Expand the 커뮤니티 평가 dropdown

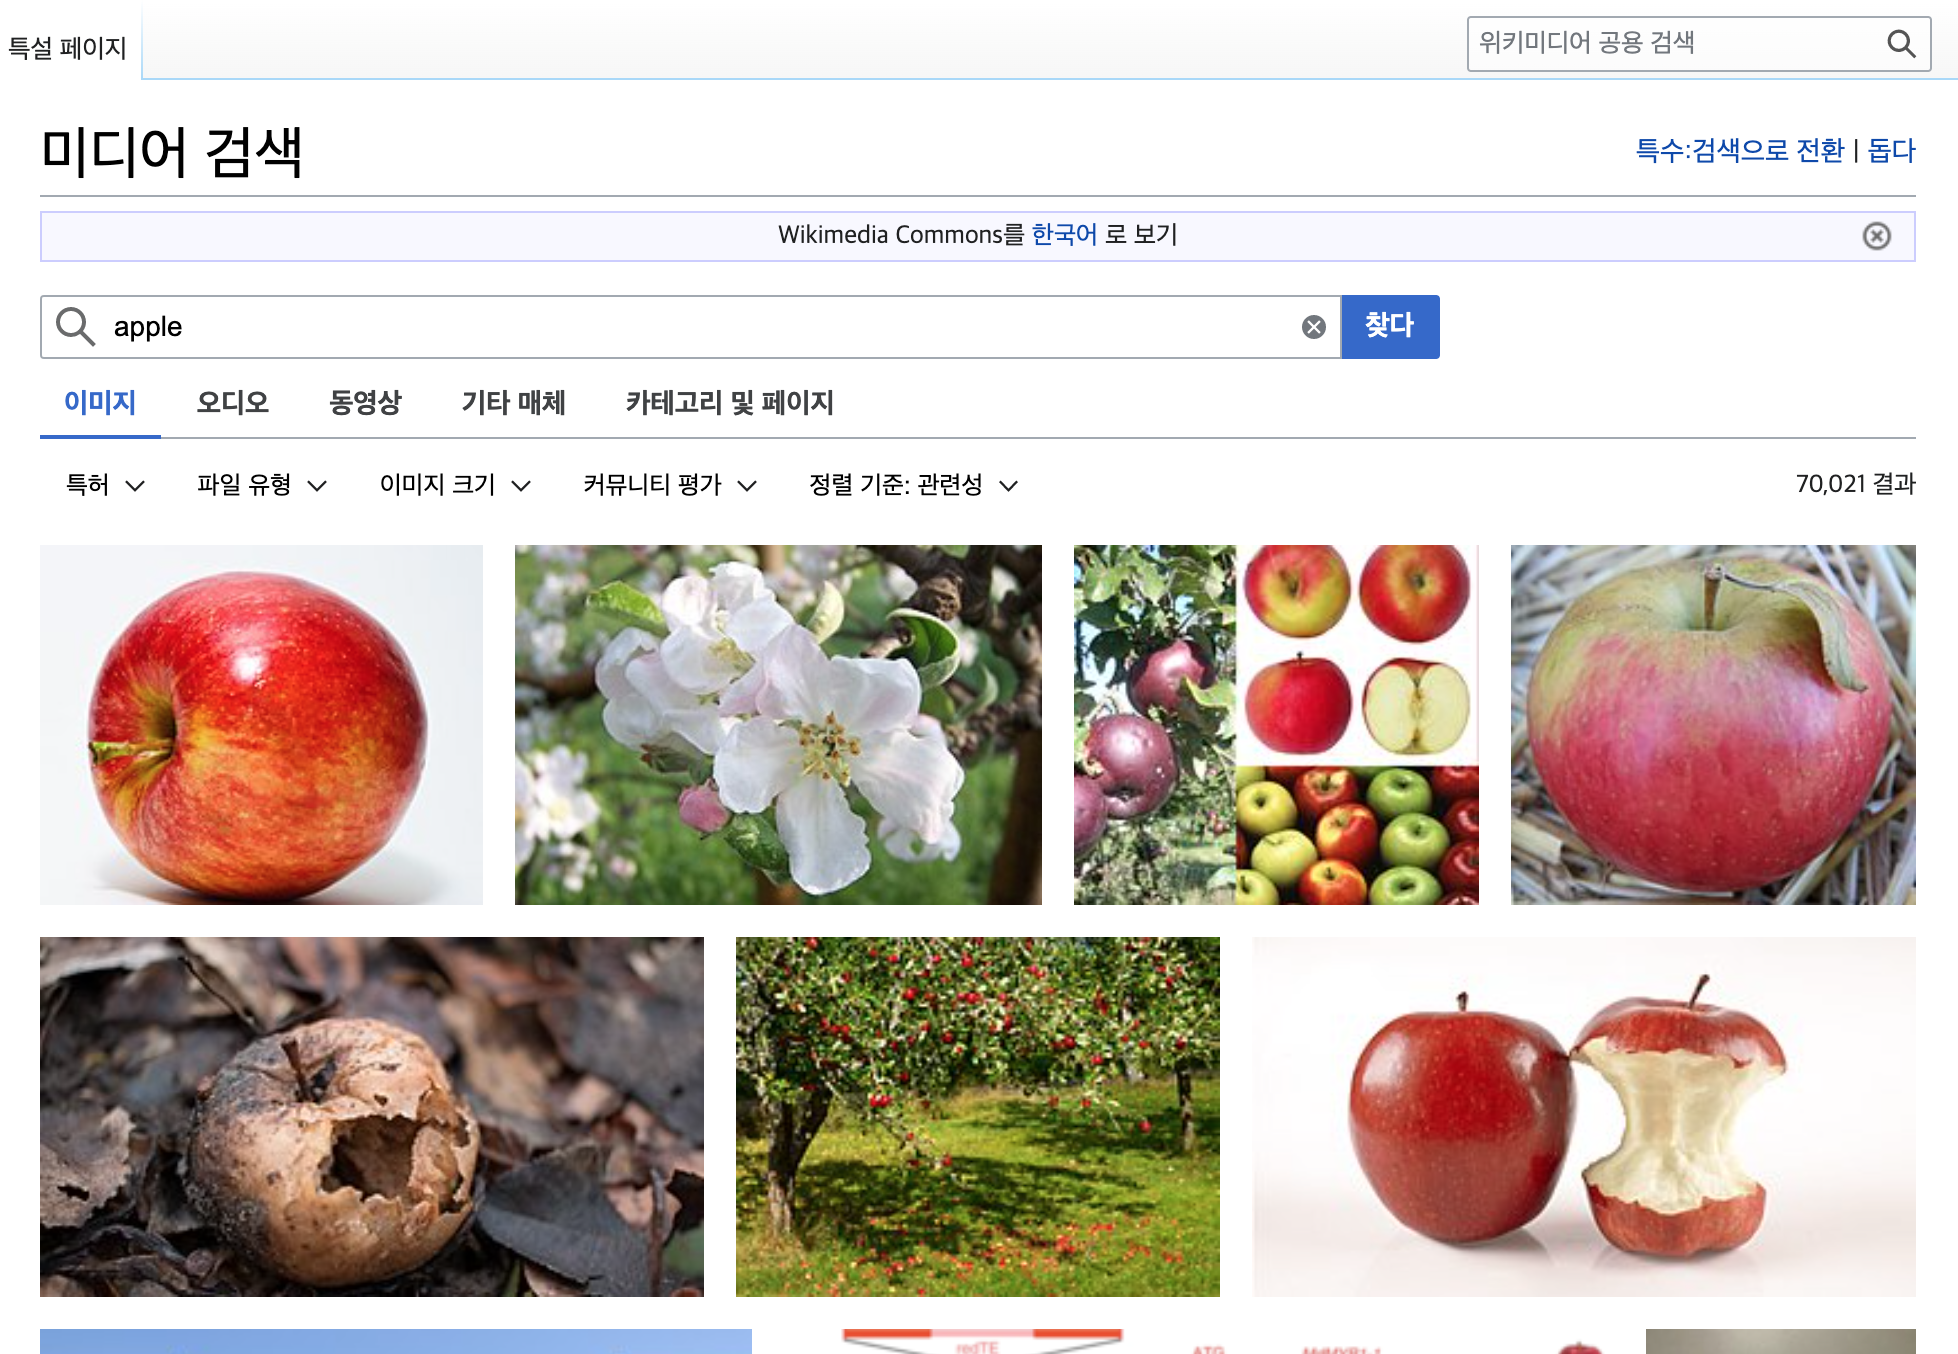pos(669,485)
